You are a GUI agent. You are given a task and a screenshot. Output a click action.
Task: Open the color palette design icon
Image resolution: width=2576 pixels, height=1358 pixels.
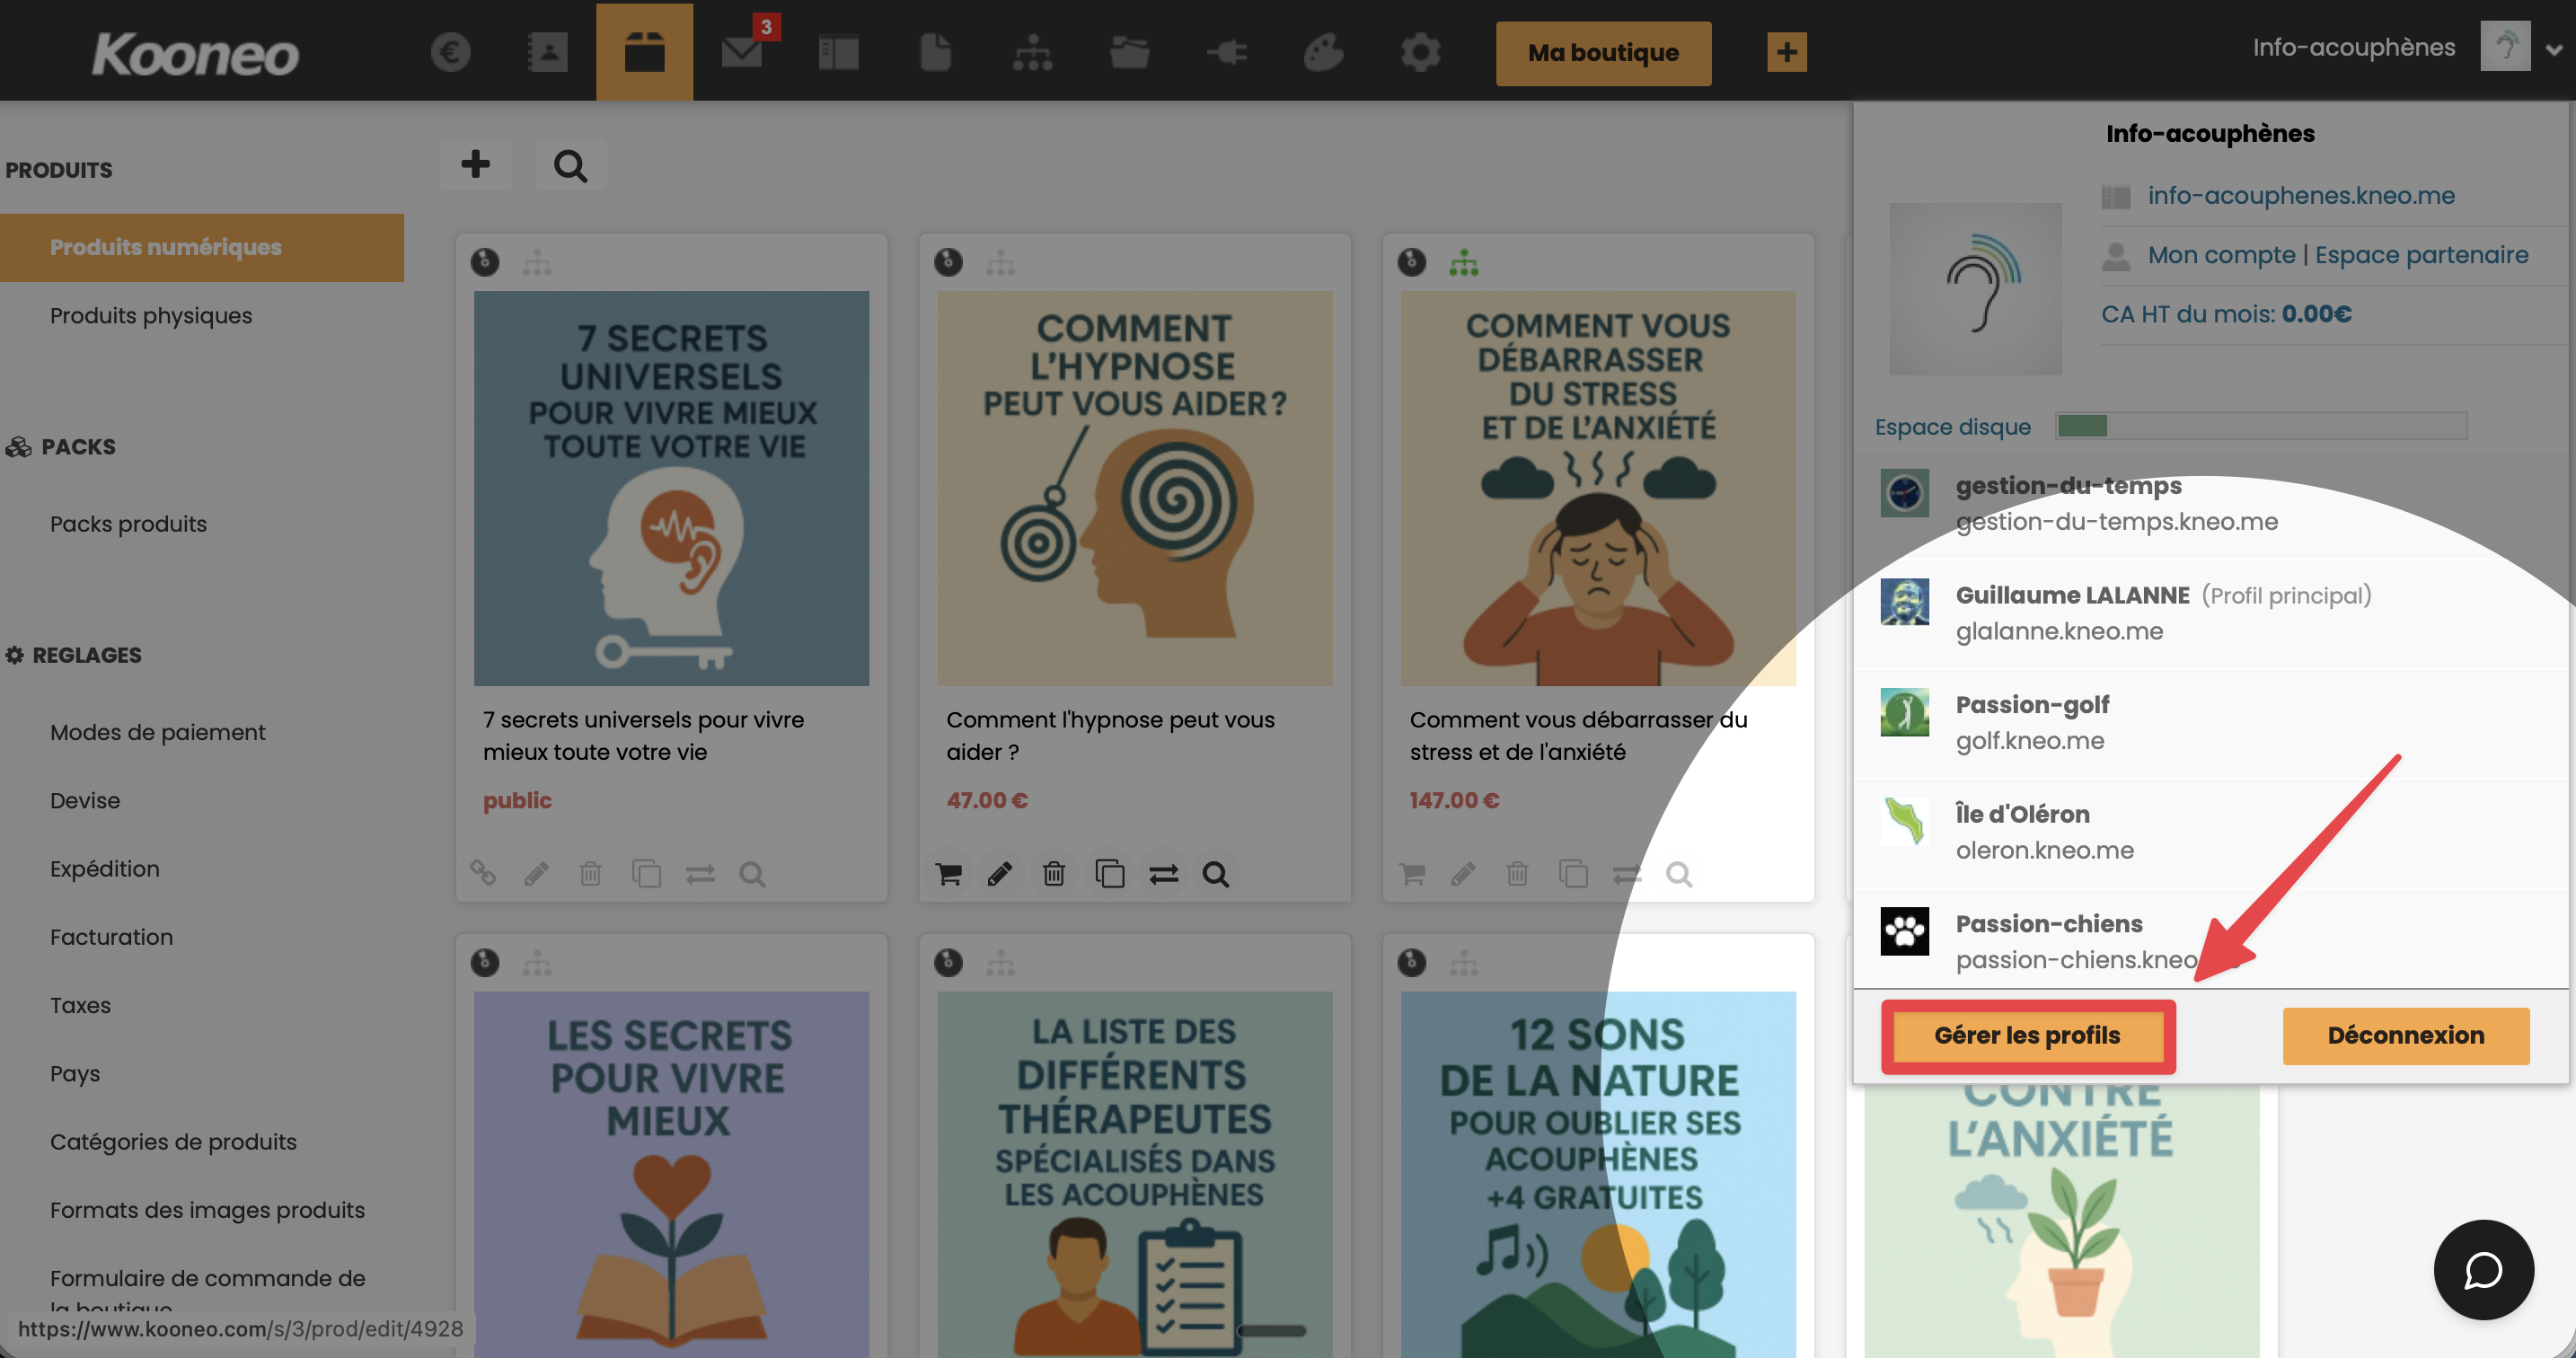tap(1322, 52)
